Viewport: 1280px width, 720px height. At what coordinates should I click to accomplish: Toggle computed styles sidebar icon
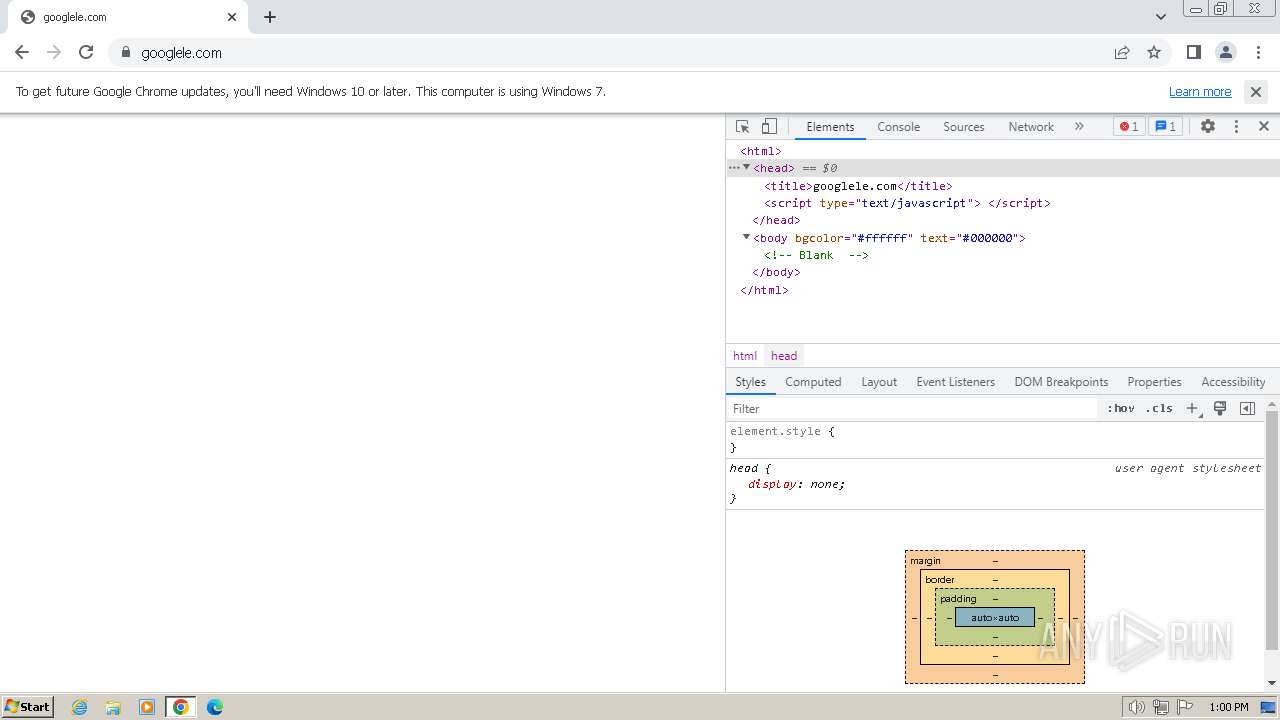pos(1247,408)
